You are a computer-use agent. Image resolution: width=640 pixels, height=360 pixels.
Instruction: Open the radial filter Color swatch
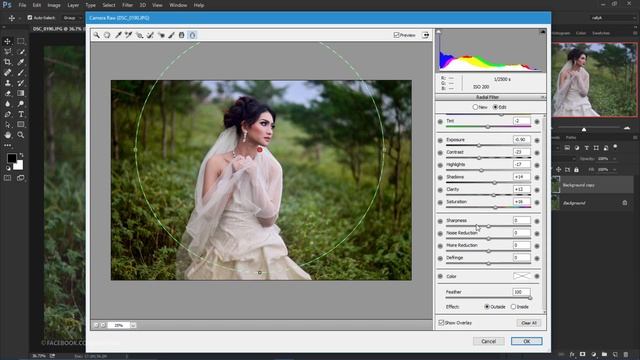522,276
